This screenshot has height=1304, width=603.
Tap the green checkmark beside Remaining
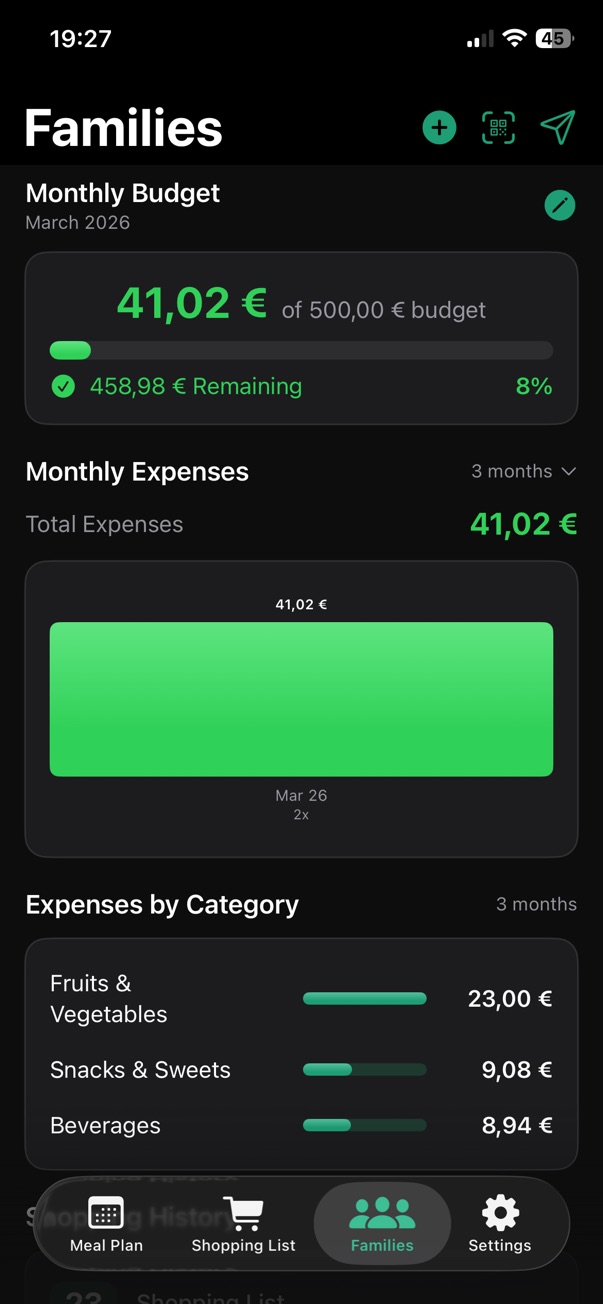63,386
